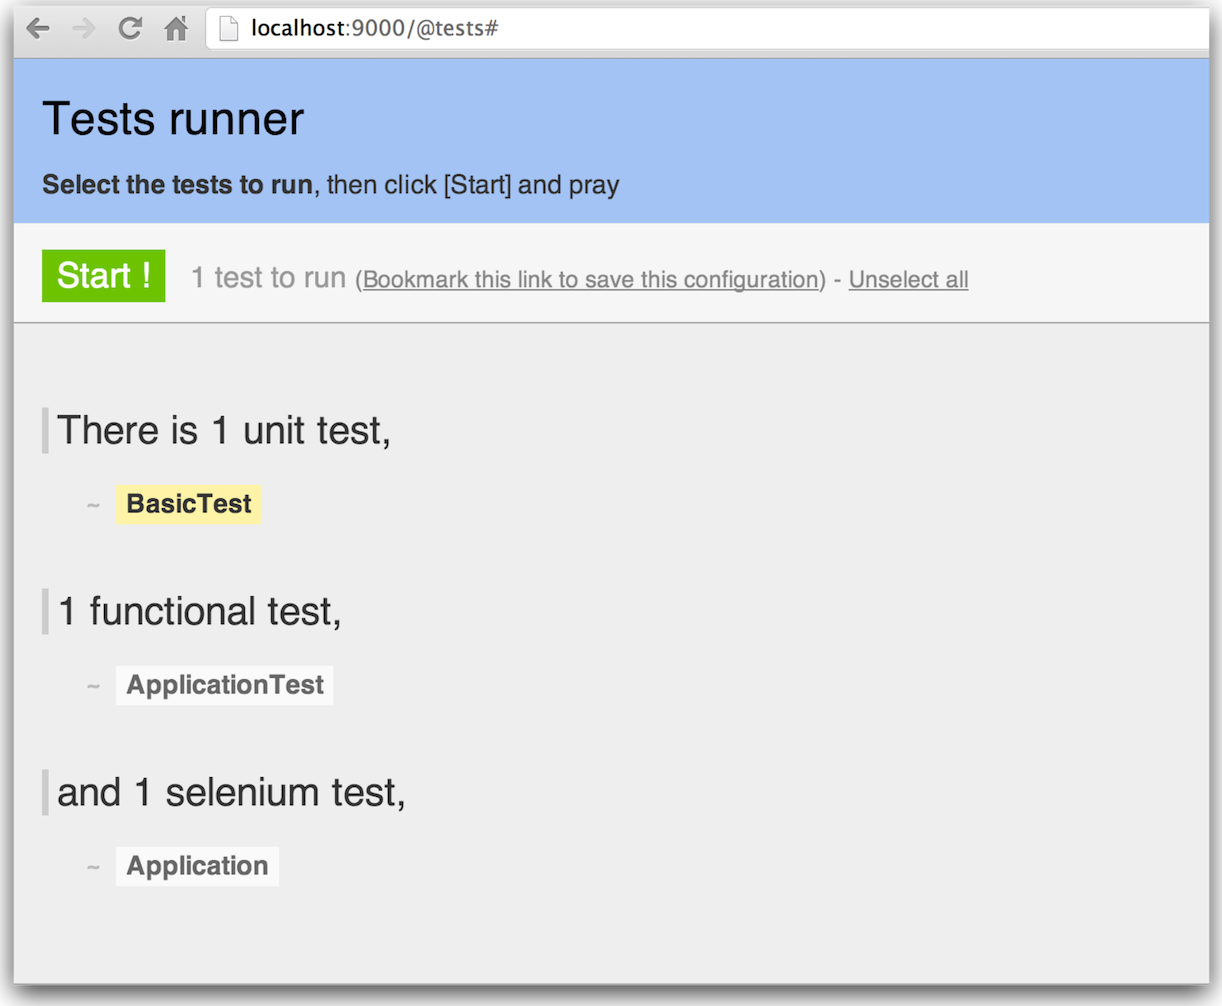Focus the localhost:9000/@tests URL field
Viewport: 1222px width, 1006px height.
pyautogui.click(x=600, y=28)
